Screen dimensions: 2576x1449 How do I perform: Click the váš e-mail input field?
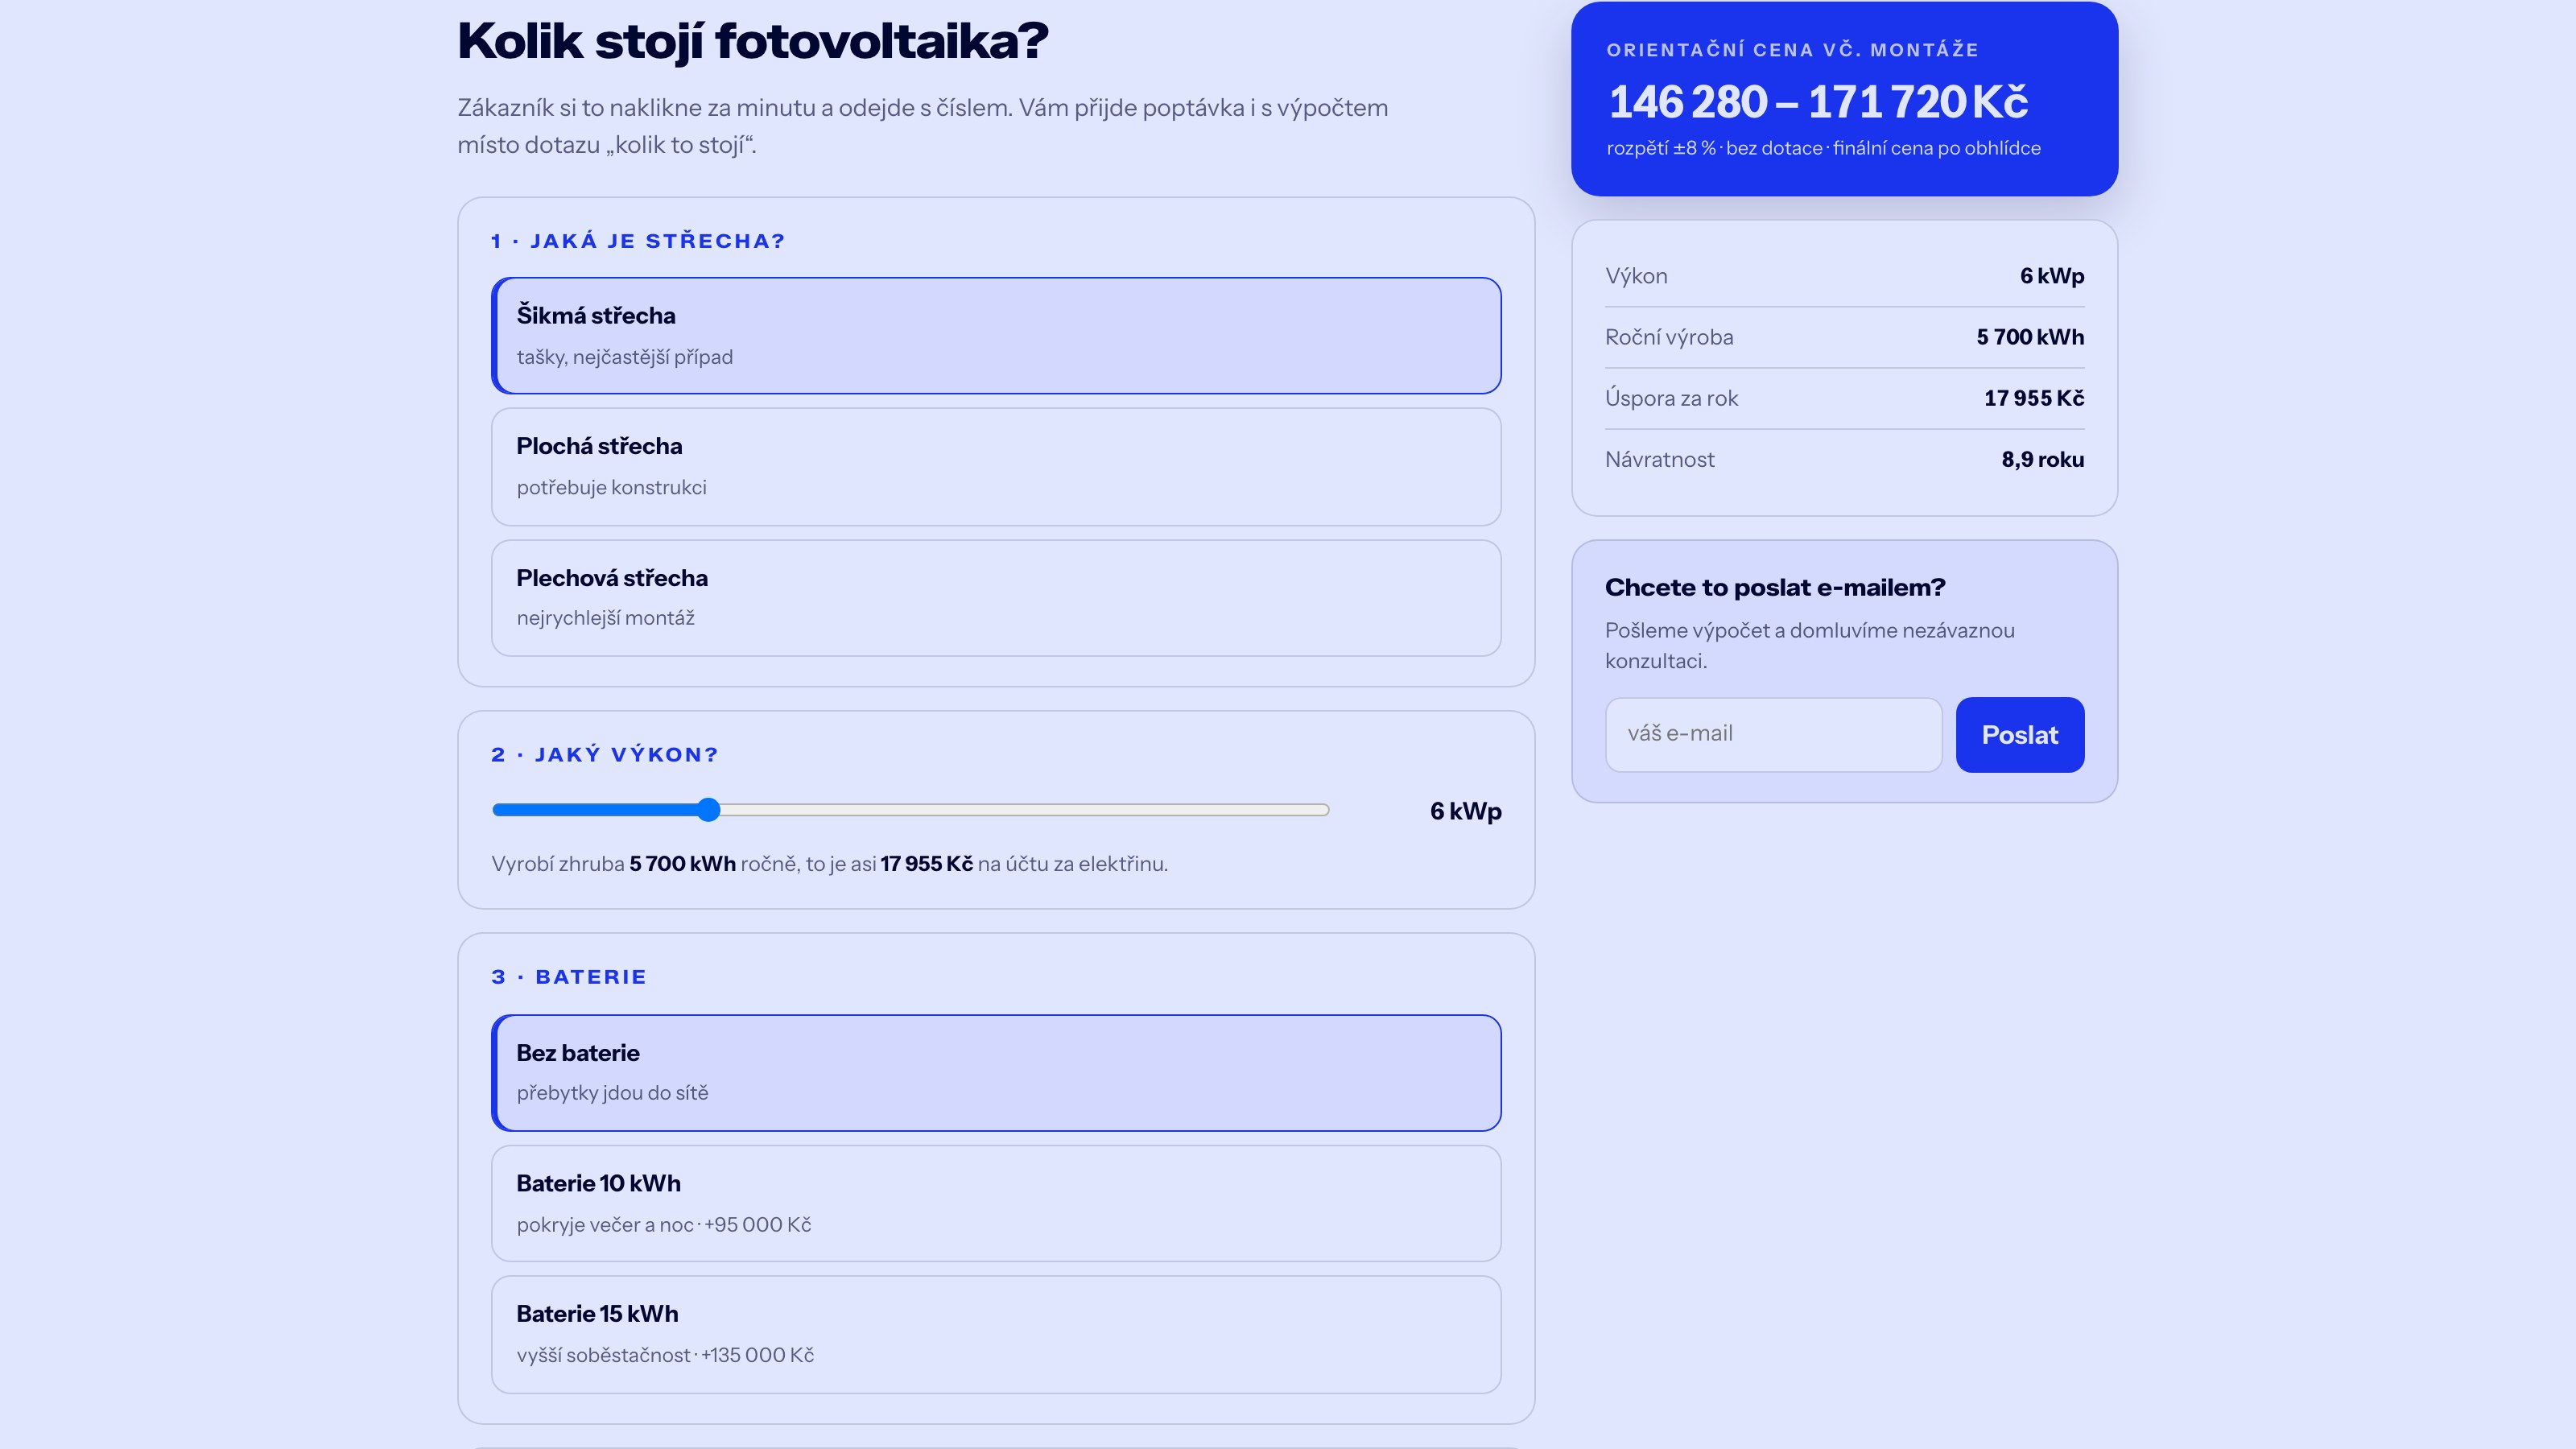click(x=1773, y=735)
